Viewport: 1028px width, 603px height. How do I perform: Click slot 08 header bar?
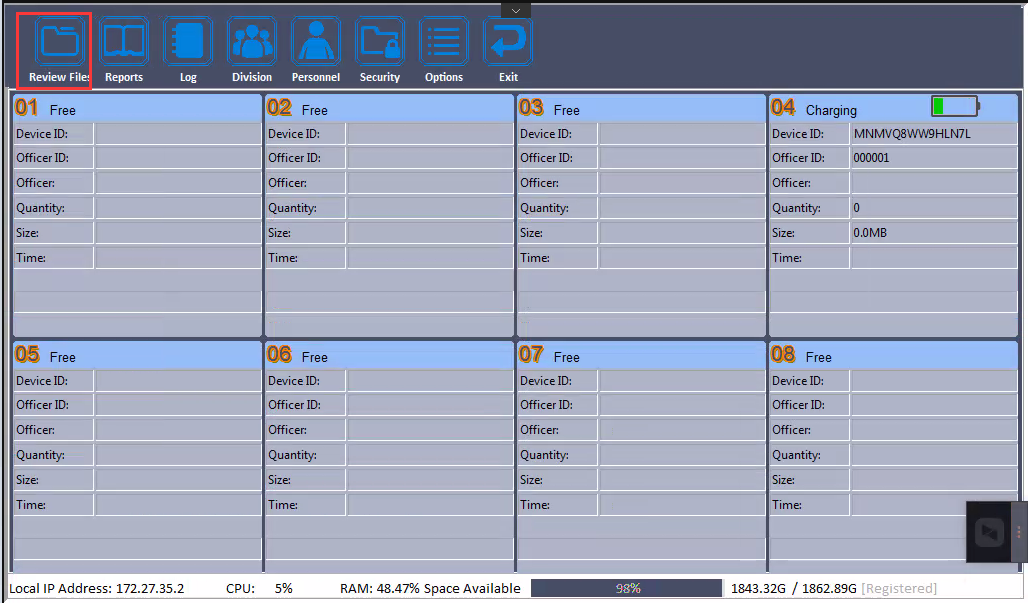click(893, 356)
